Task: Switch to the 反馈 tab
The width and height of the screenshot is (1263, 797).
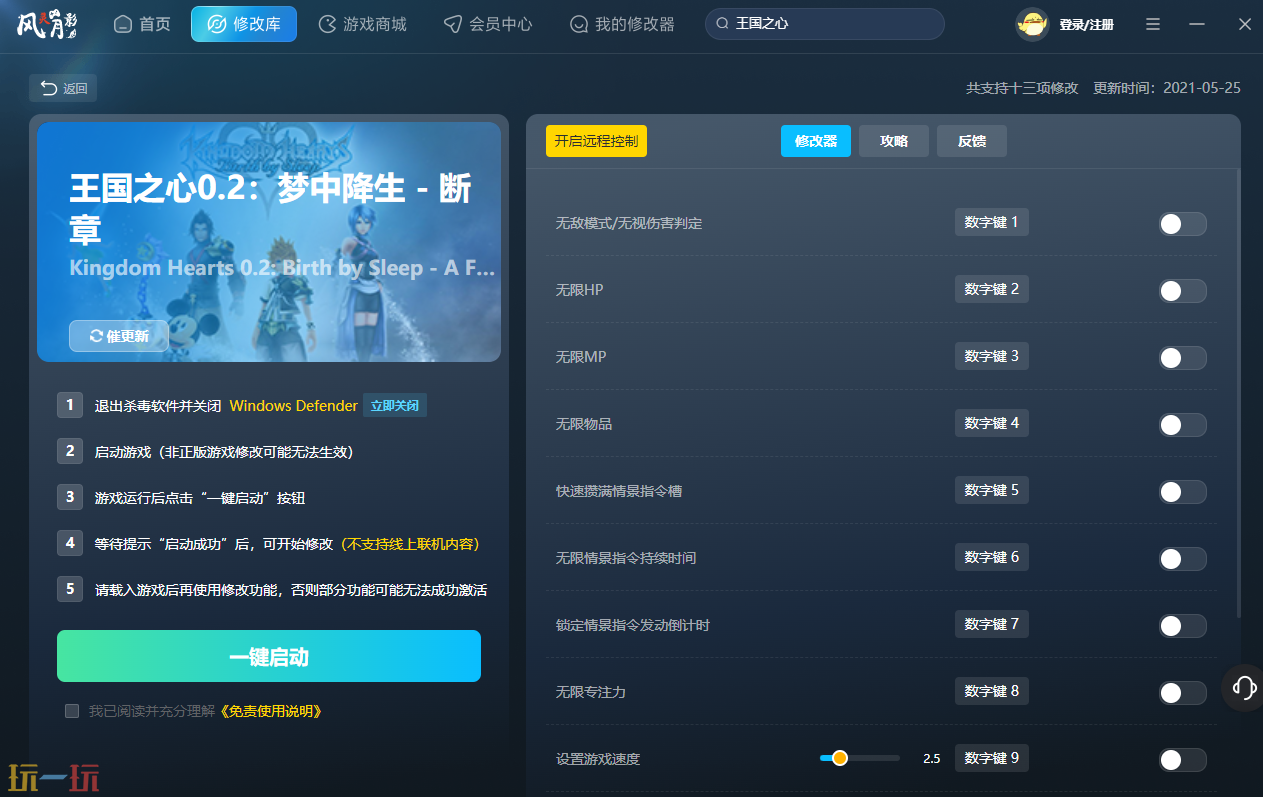Action: 972,141
